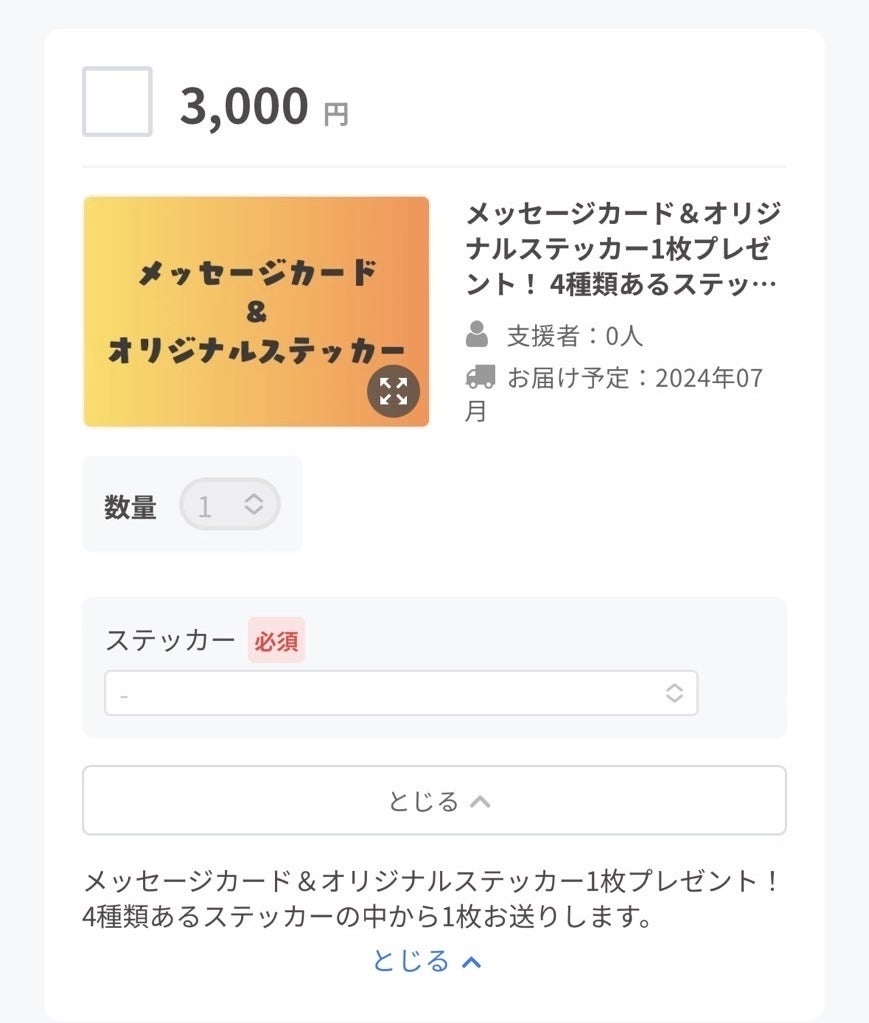869x1023 pixels.
Task: Collapse details with the bordered とじる button
Action: tap(434, 800)
